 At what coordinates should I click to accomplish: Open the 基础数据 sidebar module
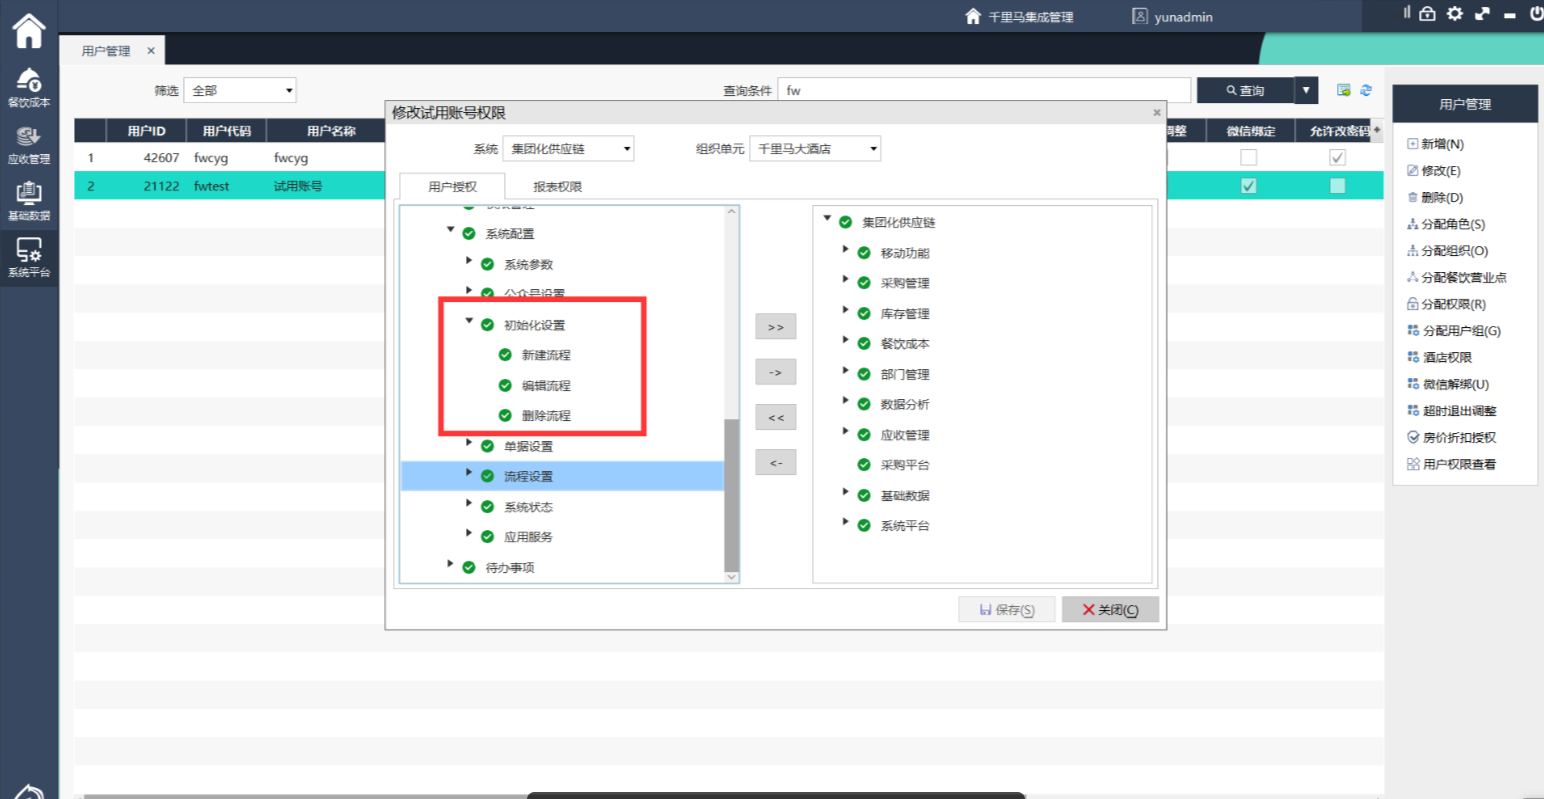tap(28, 200)
